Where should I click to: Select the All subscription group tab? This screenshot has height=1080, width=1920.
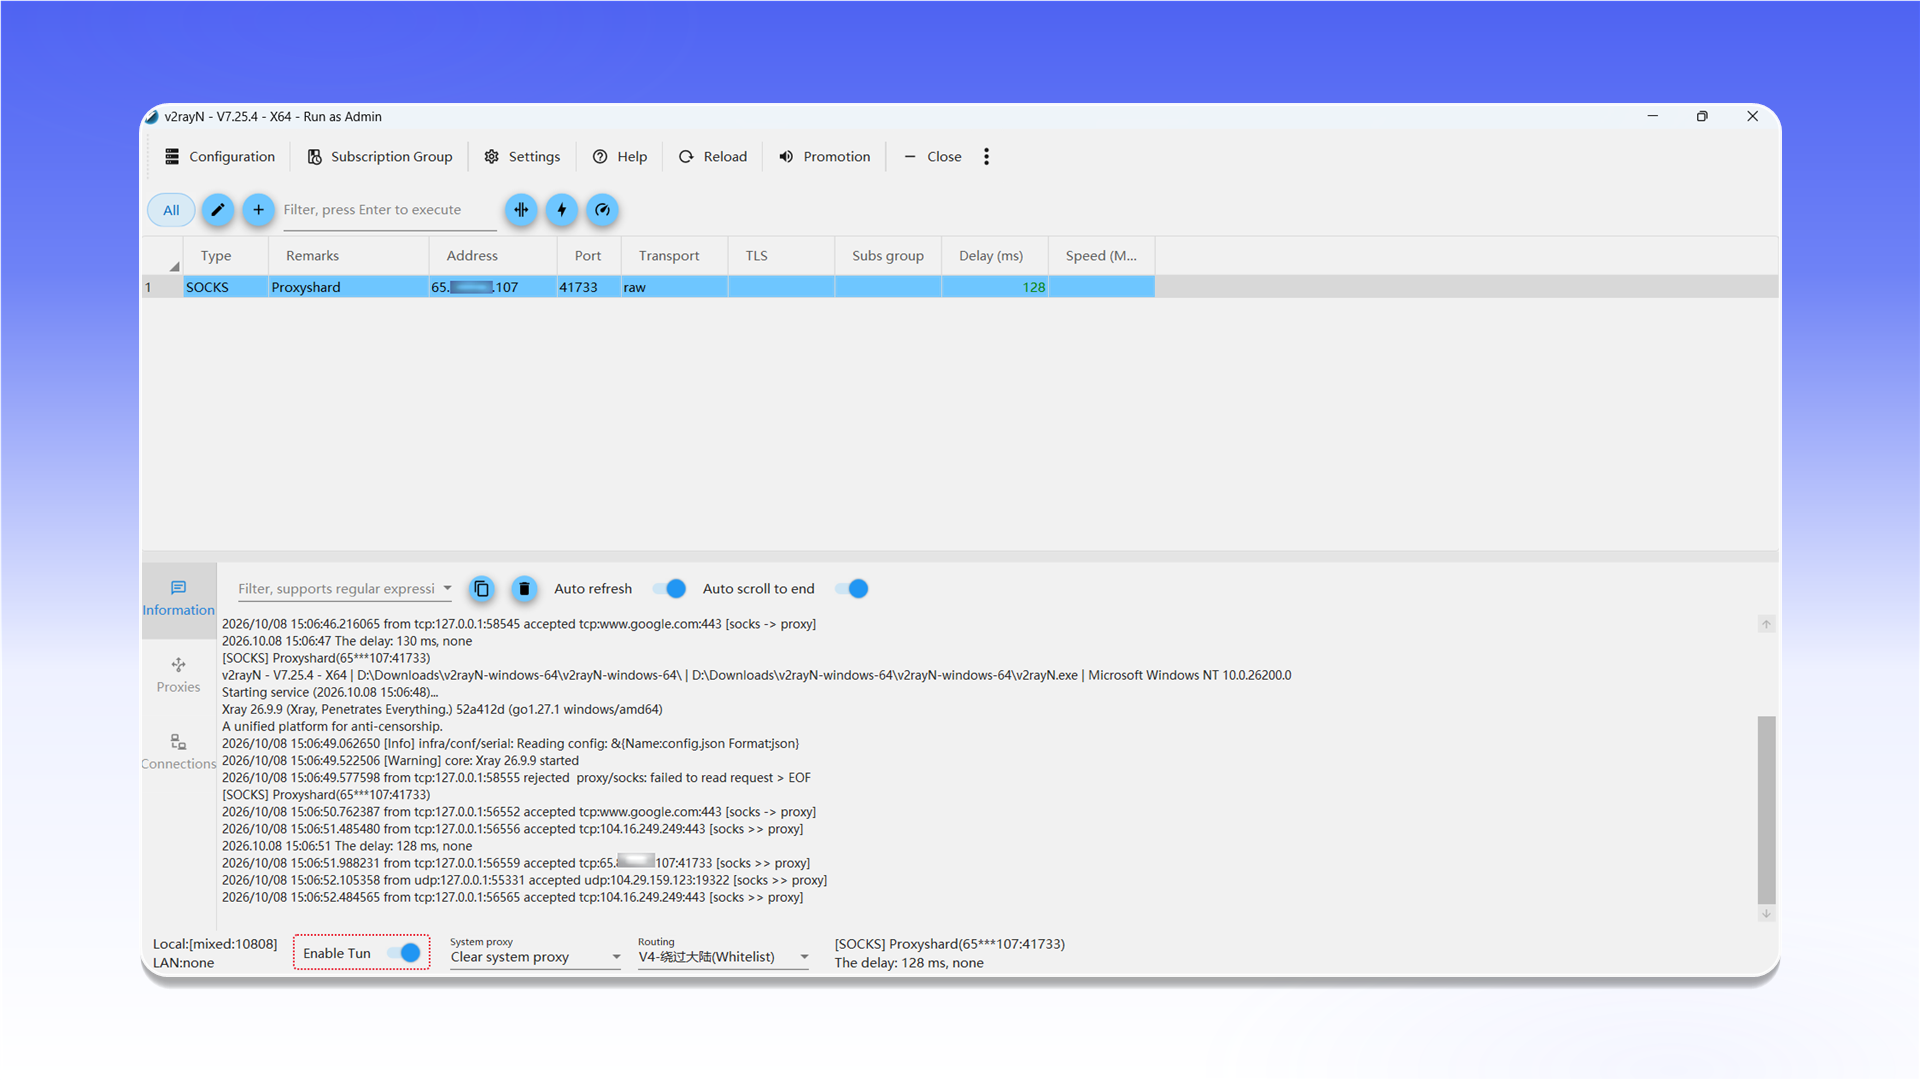[x=171, y=210]
